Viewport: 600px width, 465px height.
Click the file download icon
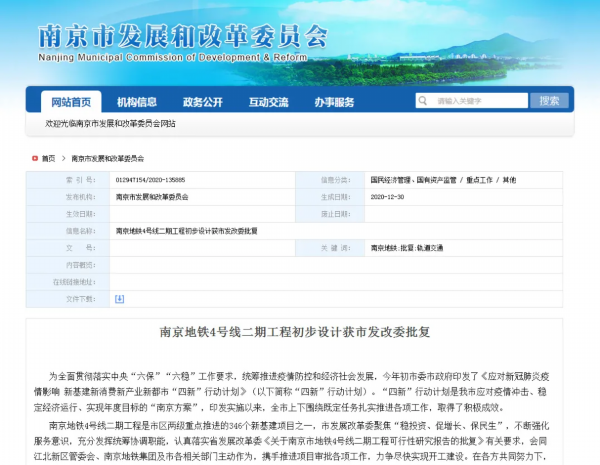[x=119, y=299]
